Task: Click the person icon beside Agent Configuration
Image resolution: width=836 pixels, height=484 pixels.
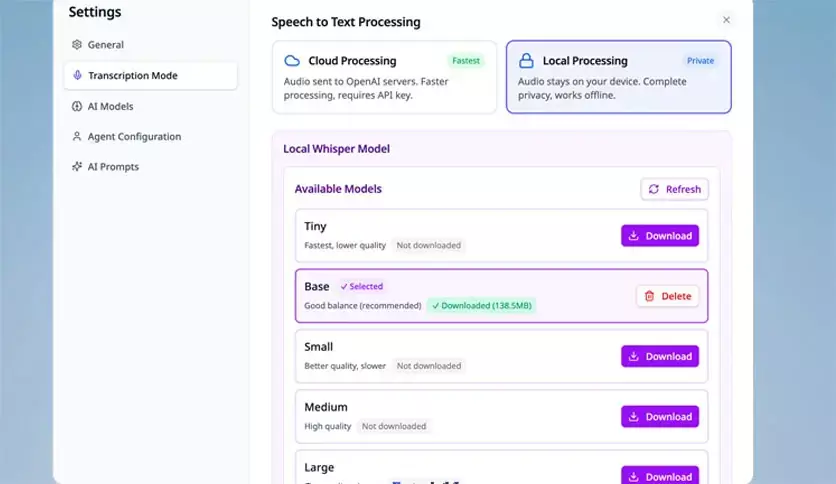Action: [x=77, y=137]
